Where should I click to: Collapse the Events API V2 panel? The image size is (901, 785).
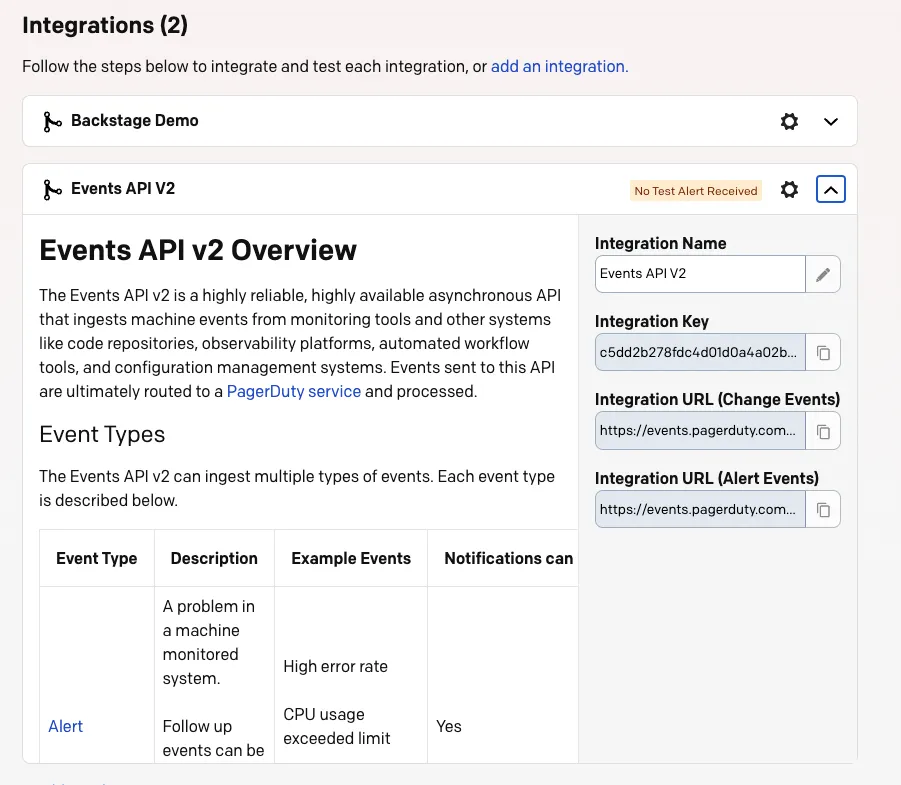pos(830,189)
